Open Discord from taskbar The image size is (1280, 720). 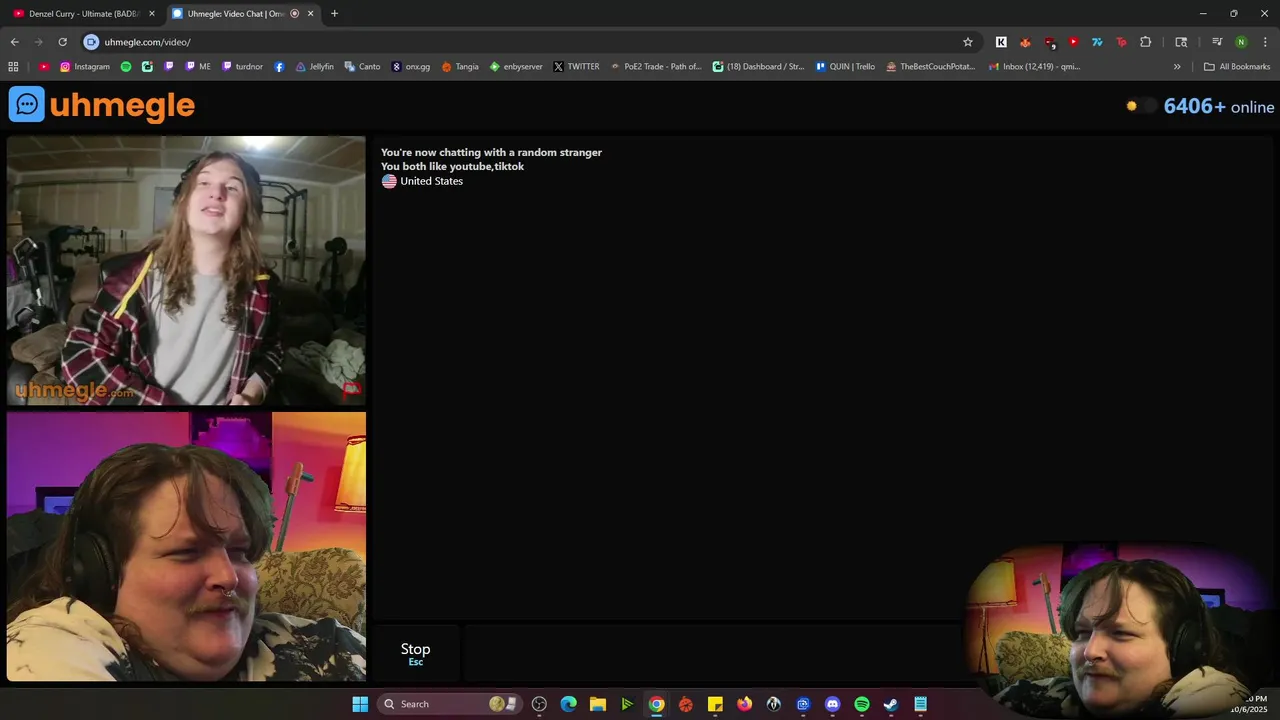832,704
